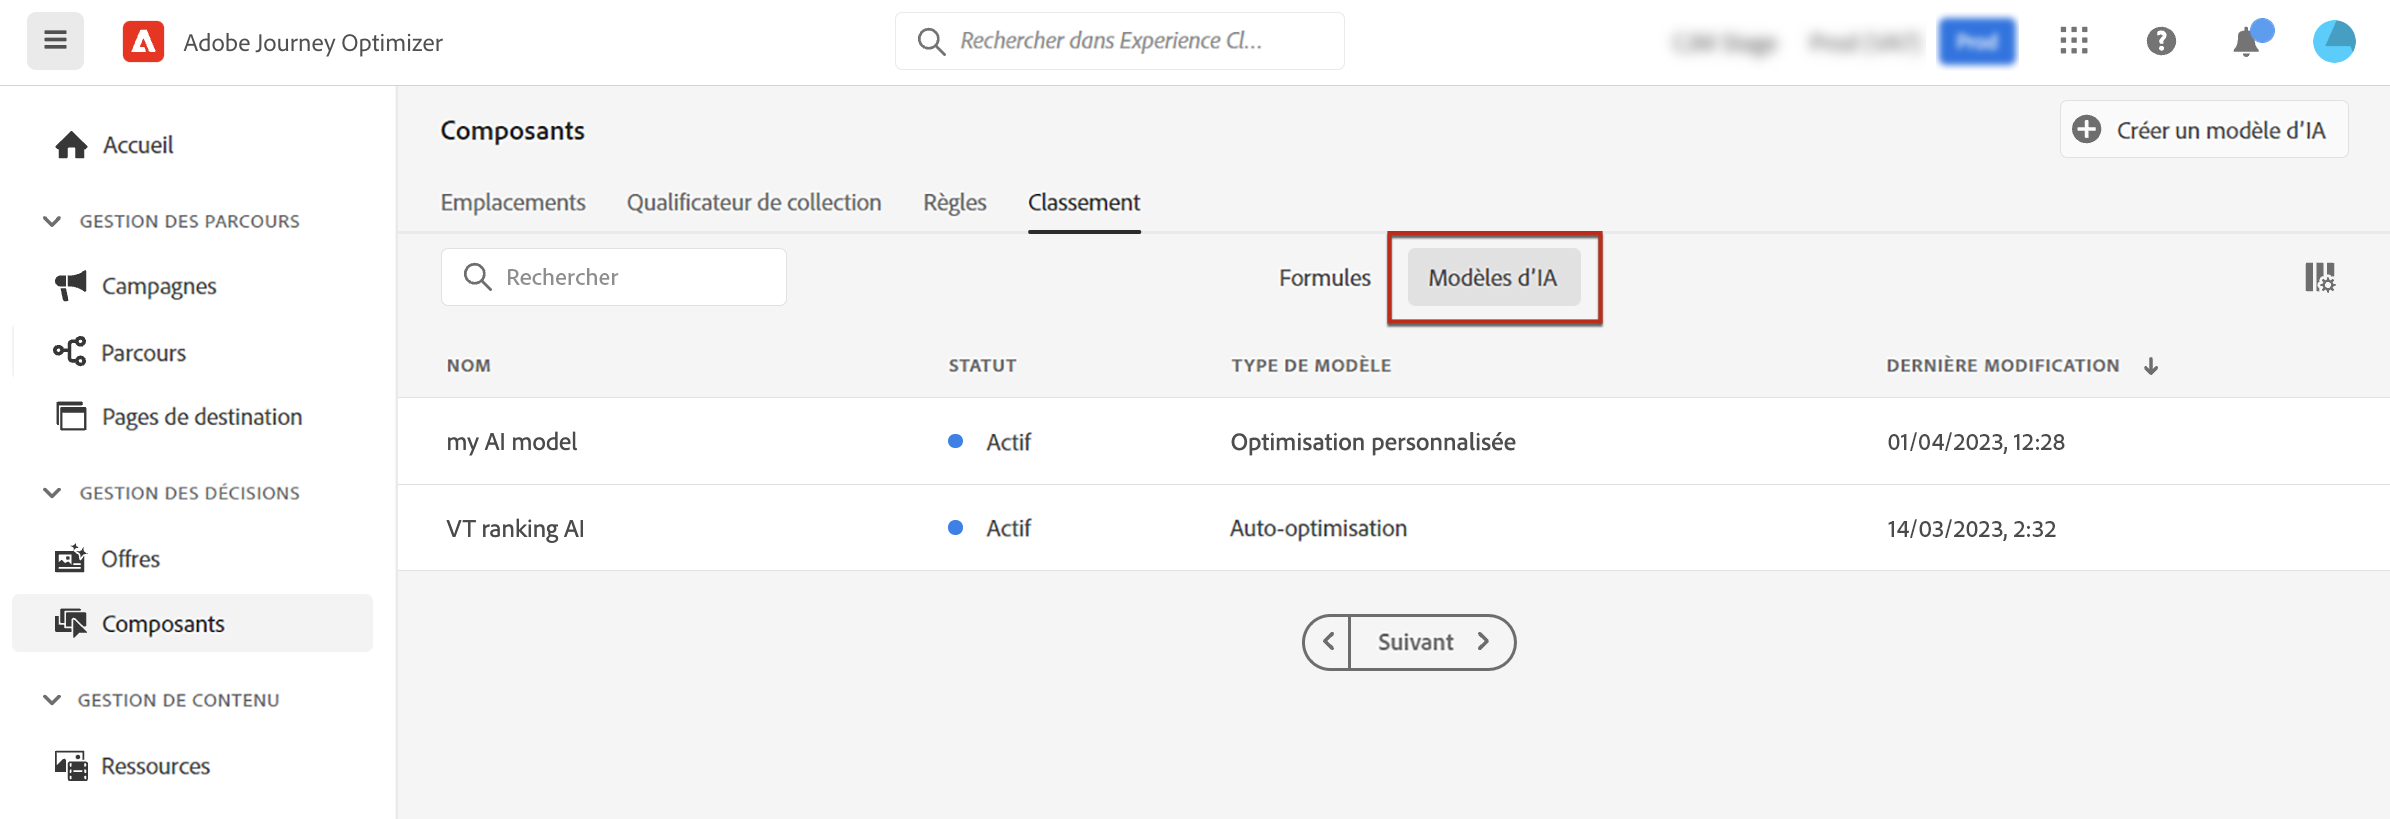The image size is (2390, 819).
Task: Sort by Dernière modification arrow
Action: coord(2151,366)
